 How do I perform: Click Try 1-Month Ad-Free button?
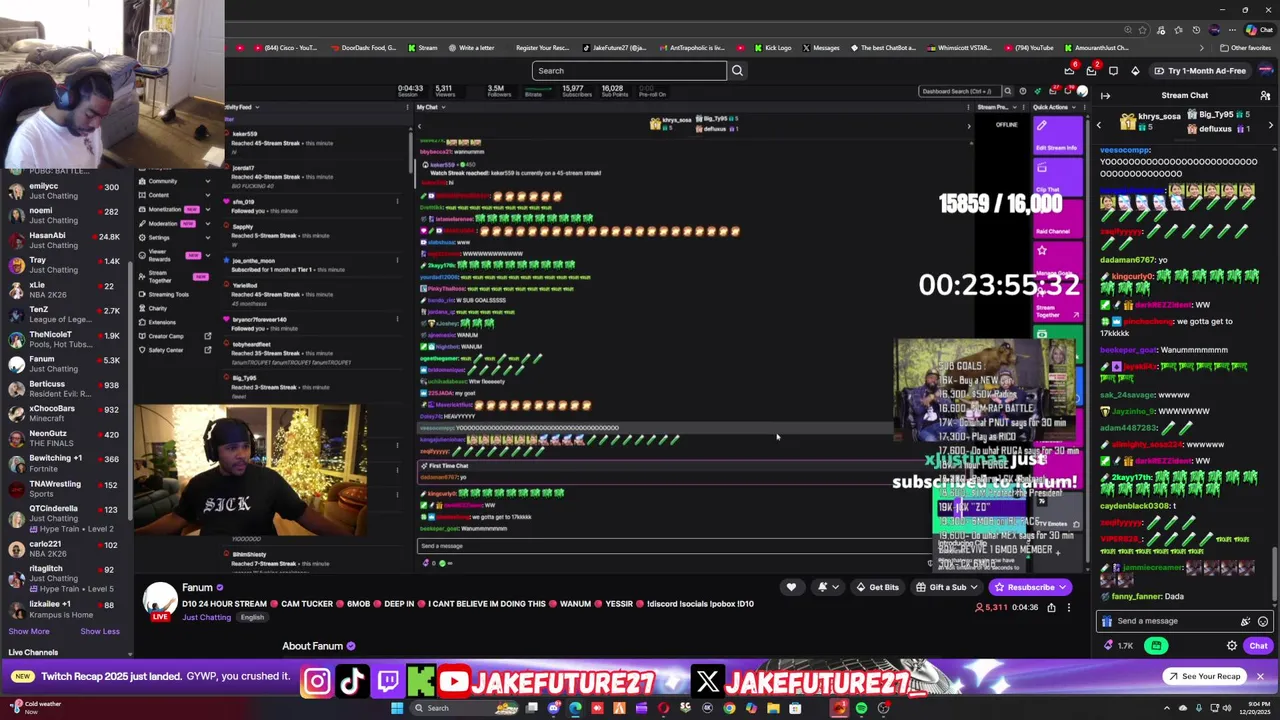tap(1199, 70)
